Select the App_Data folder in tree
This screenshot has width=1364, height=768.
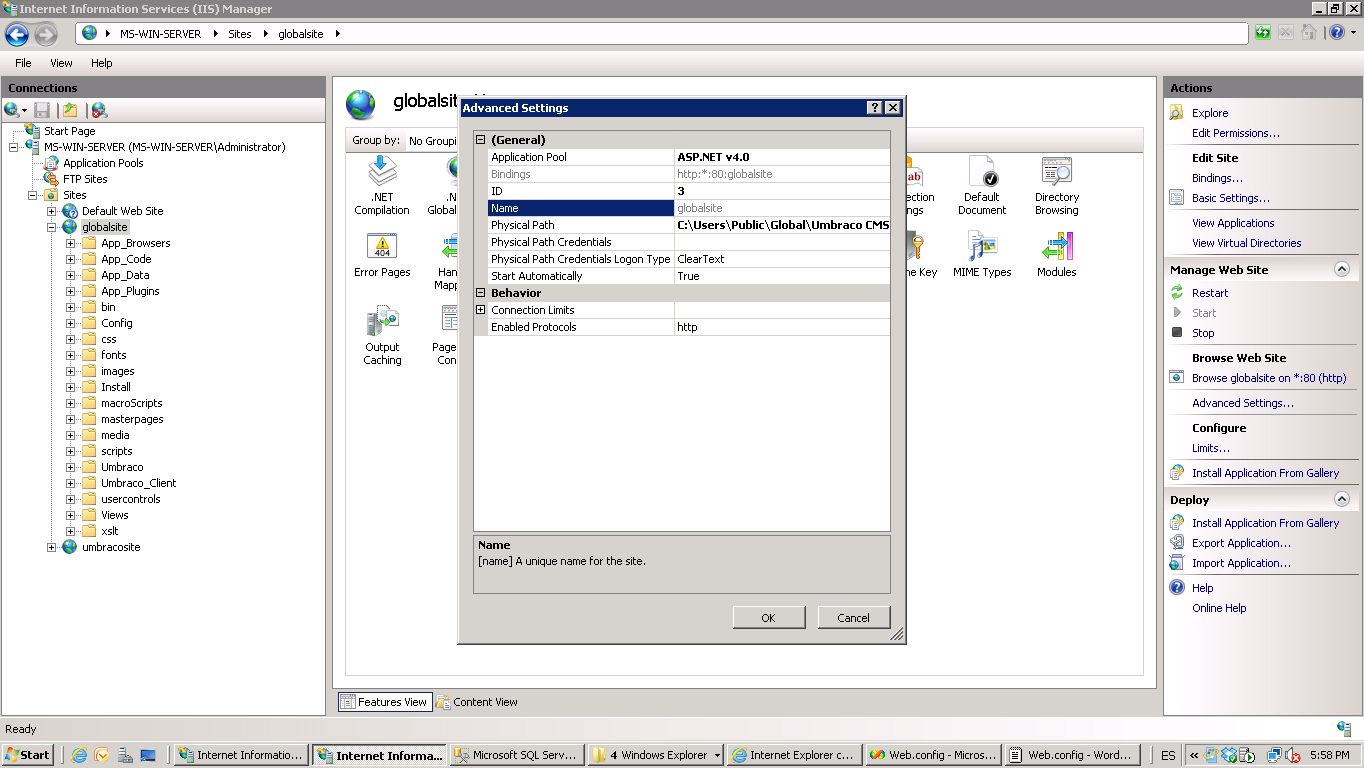(125, 275)
